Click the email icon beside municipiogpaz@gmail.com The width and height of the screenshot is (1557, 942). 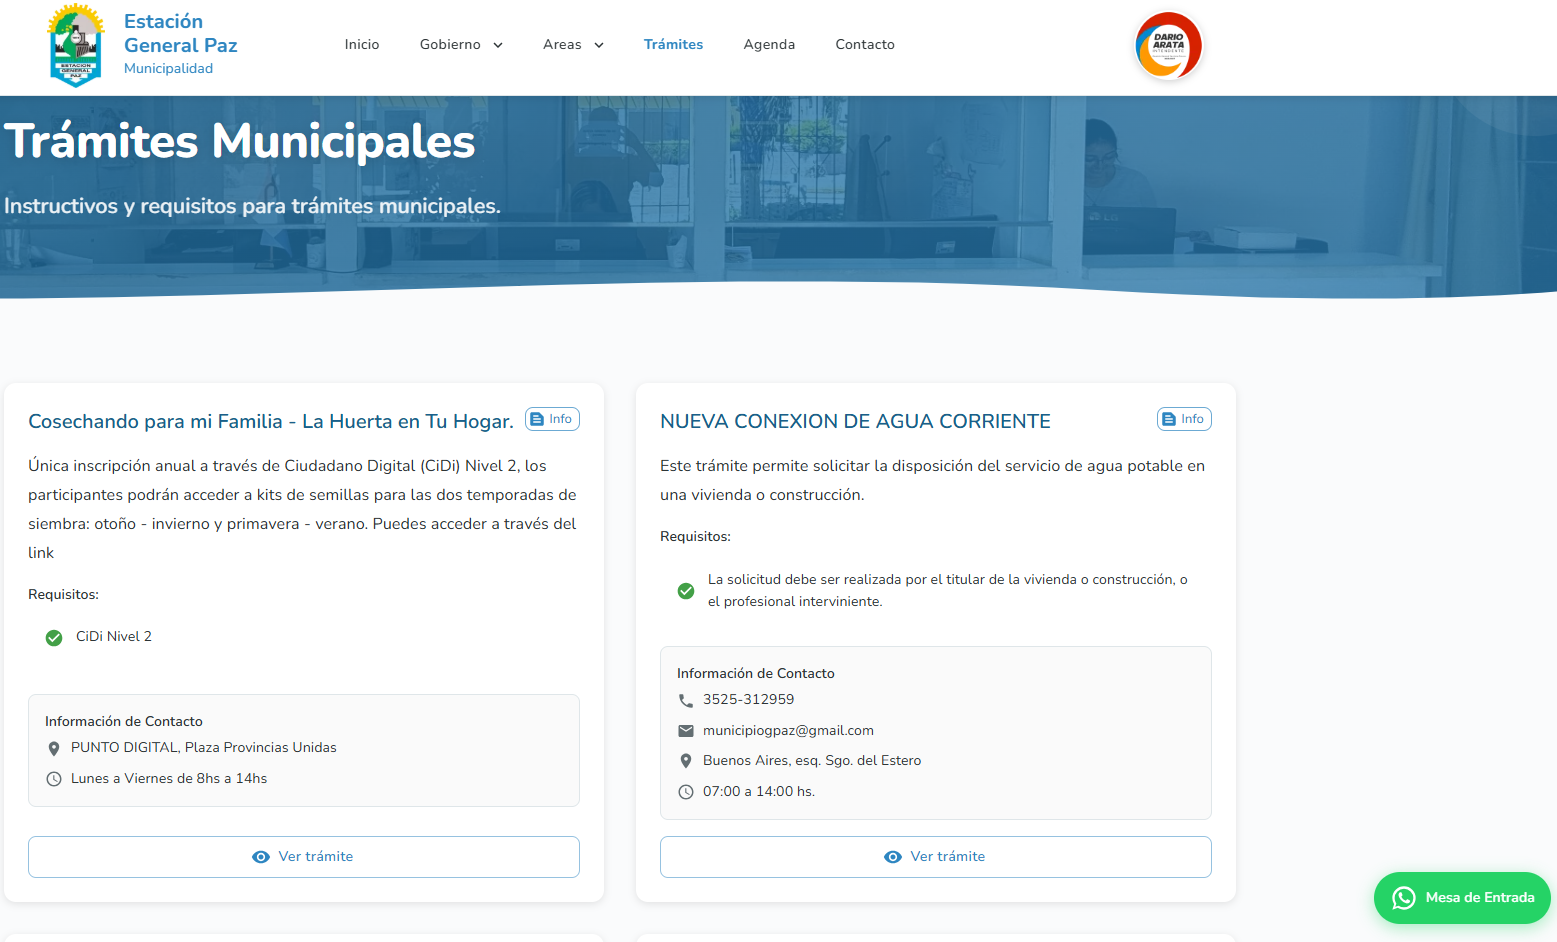(x=686, y=730)
